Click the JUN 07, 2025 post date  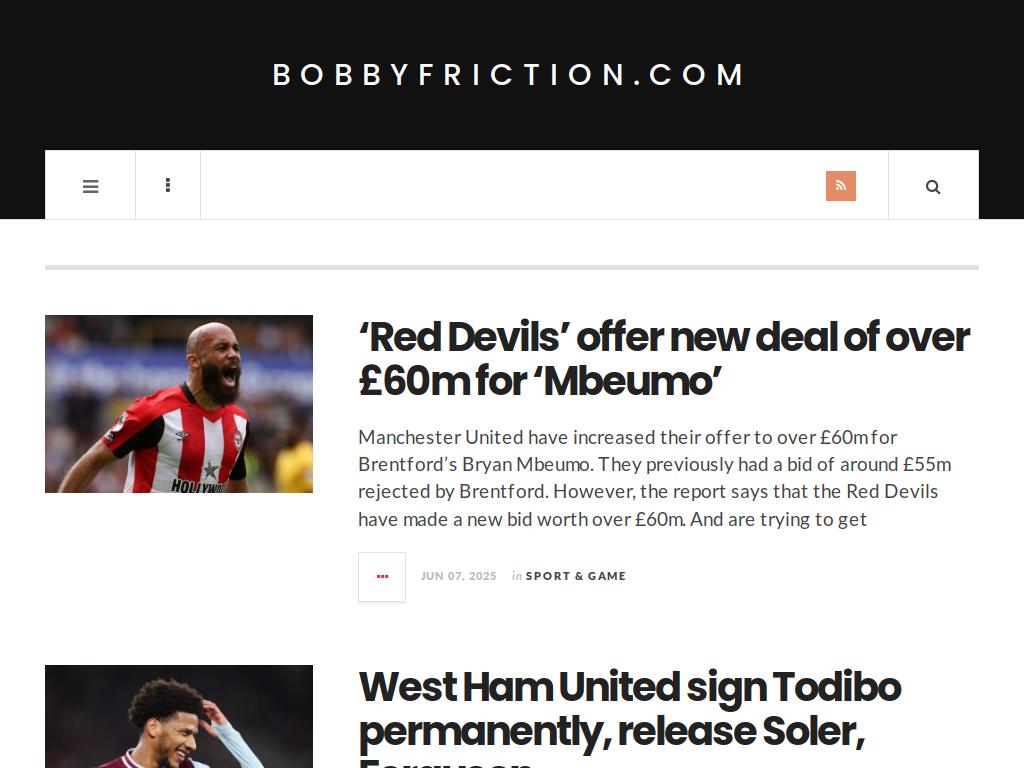[x=458, y=576]
